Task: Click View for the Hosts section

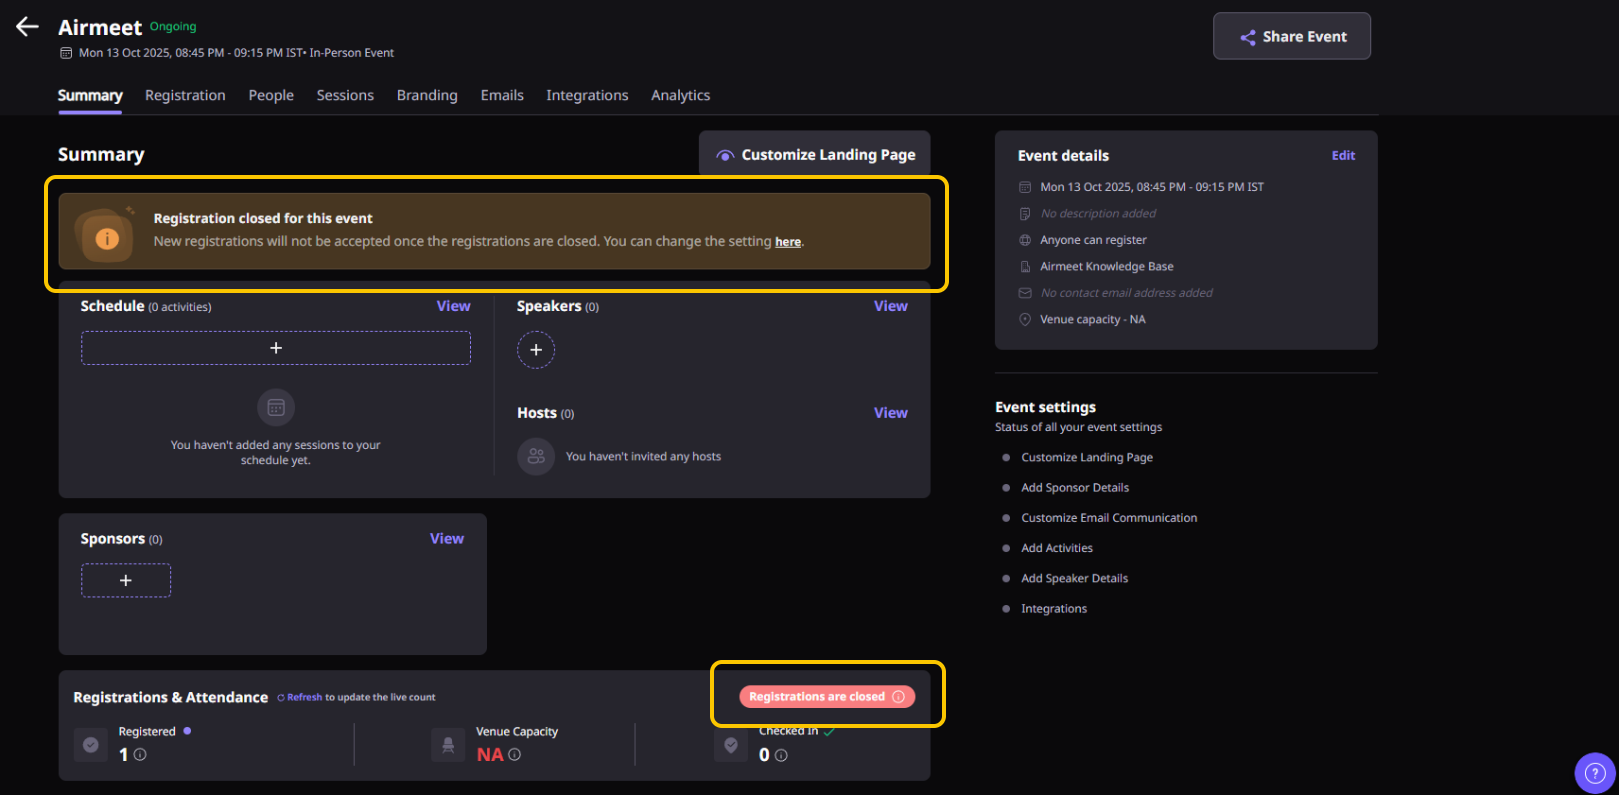Action: (891, 413)
